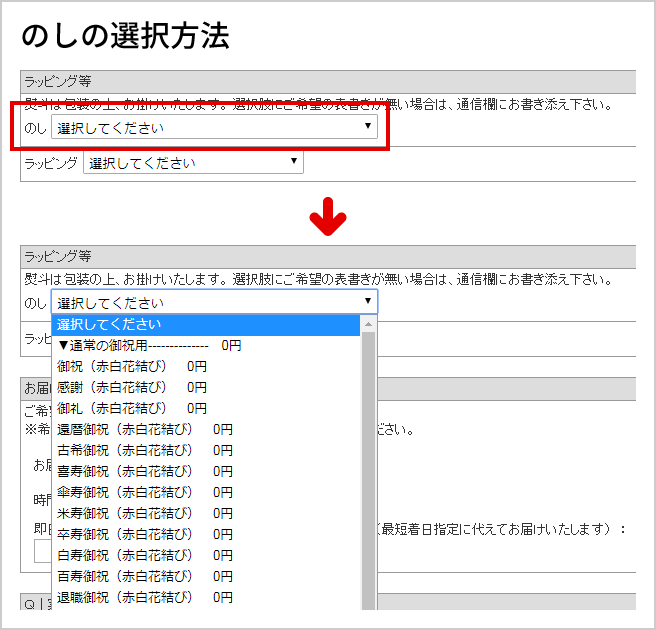Select 卒寿御祝(赤白花結び) option
656x630 pixels.
point(205,534)
